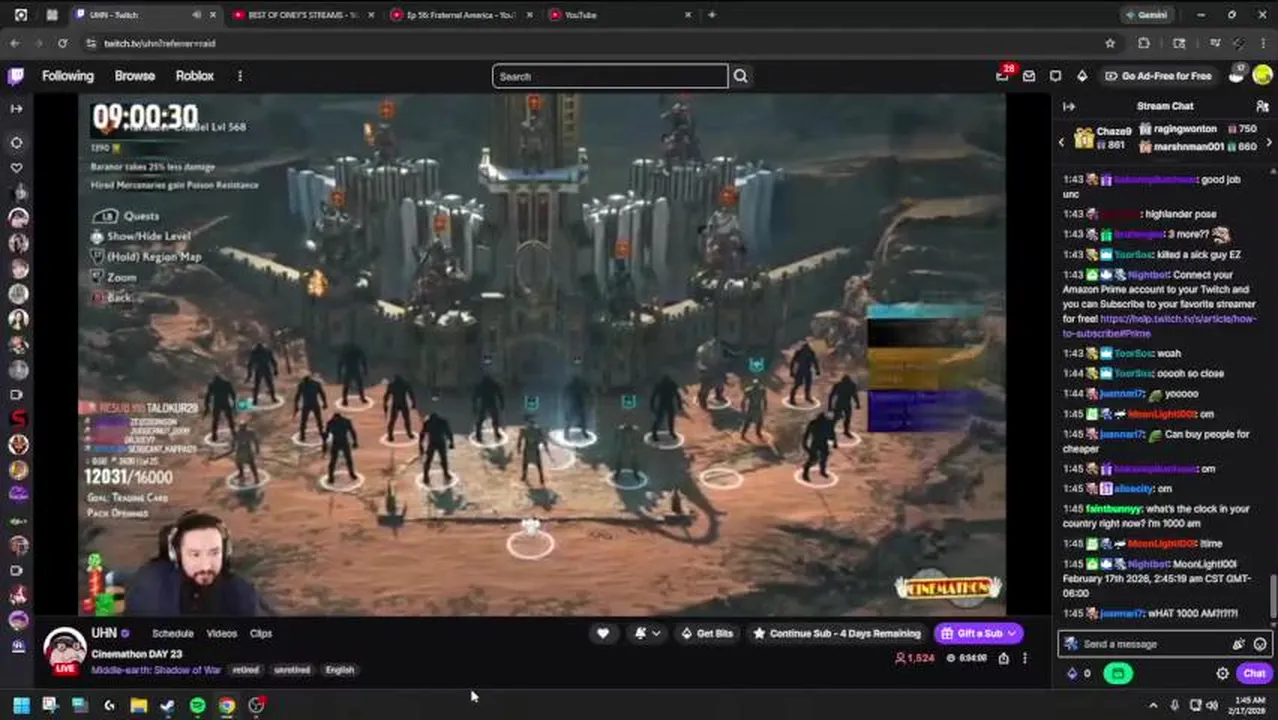
Task: Show hidden system tray icons
Action: 1153,705
